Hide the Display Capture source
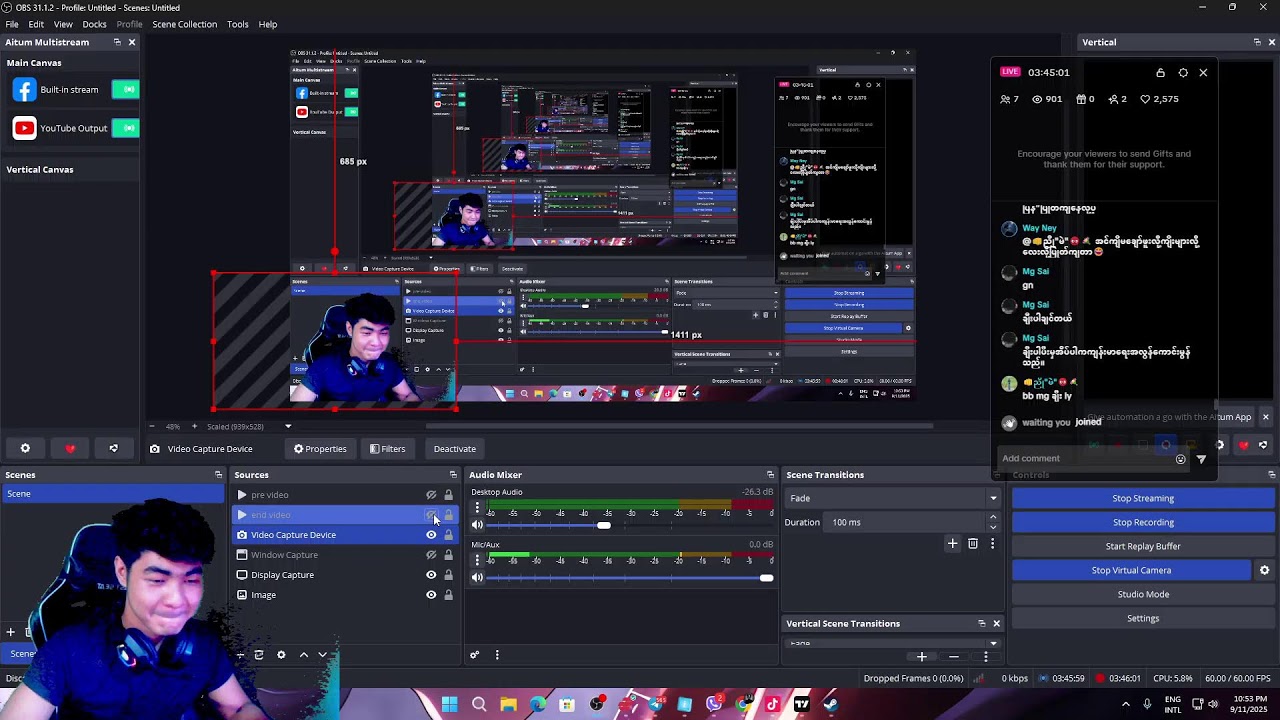1280x720 pixels. pos(431,575)
